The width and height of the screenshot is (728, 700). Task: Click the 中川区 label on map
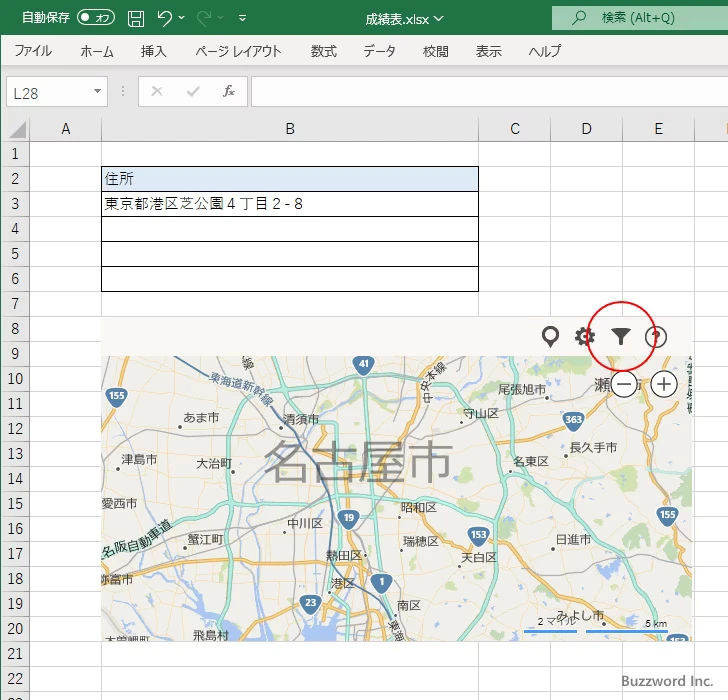pyautogui.click(x=305, y=524)
